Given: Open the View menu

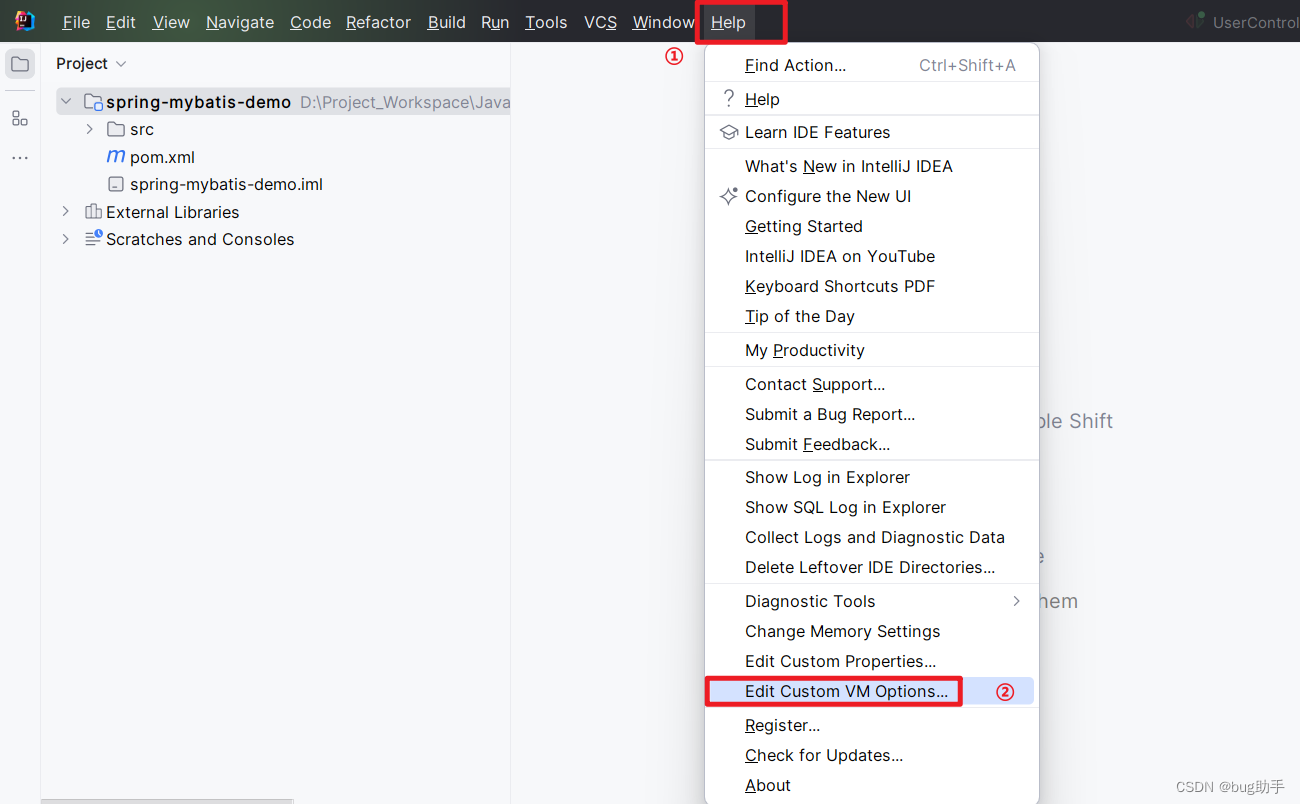Looking at the screenshot, I should click(171, 22).
